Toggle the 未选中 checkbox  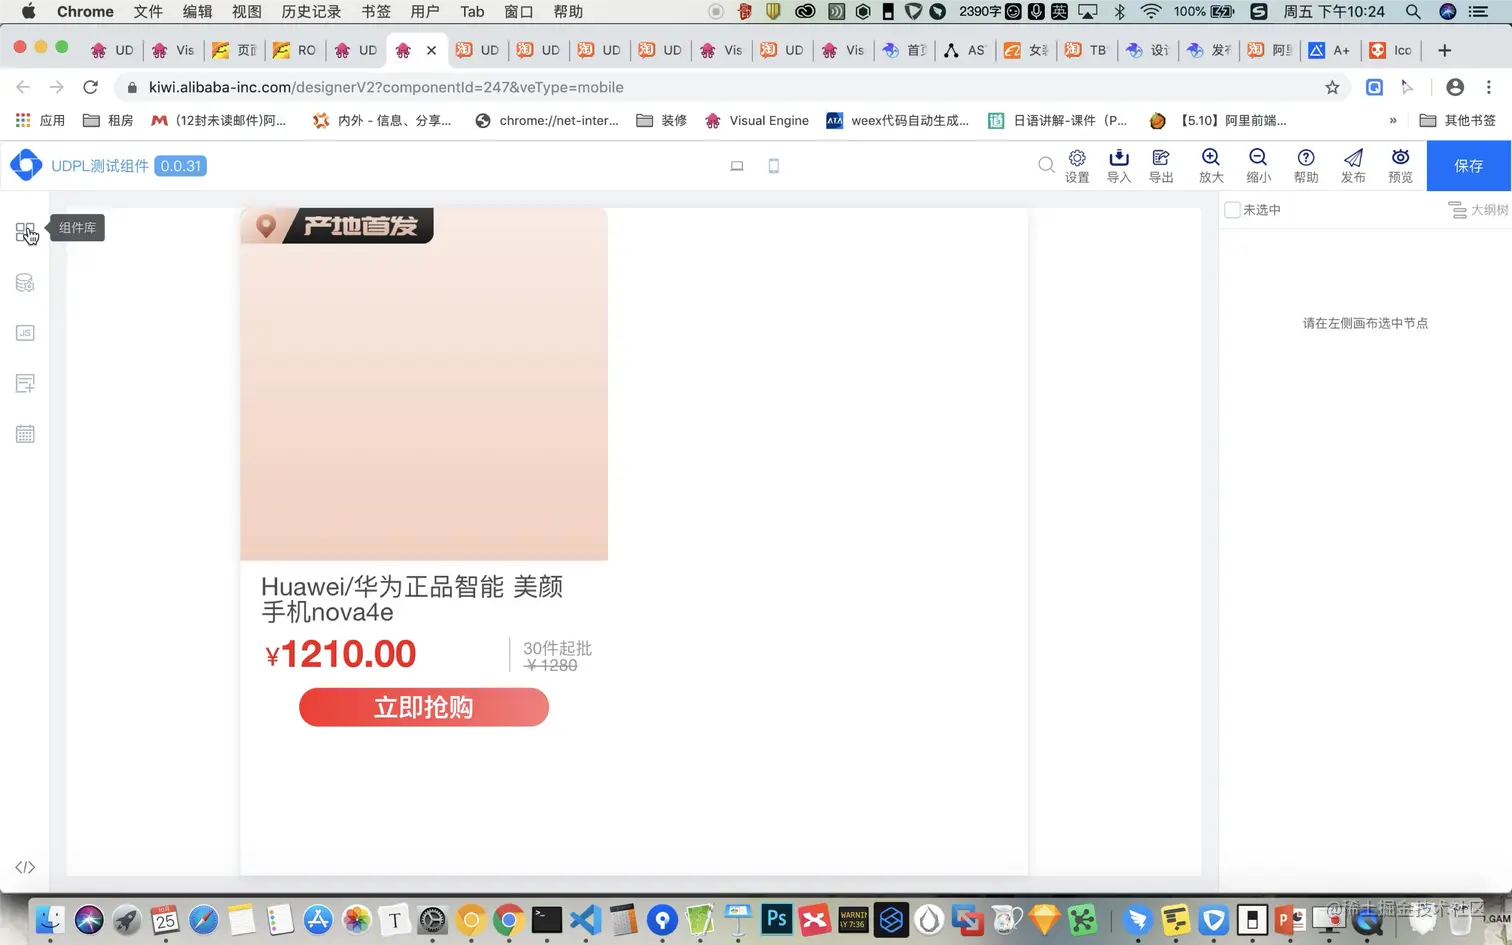pos(1232,210)
